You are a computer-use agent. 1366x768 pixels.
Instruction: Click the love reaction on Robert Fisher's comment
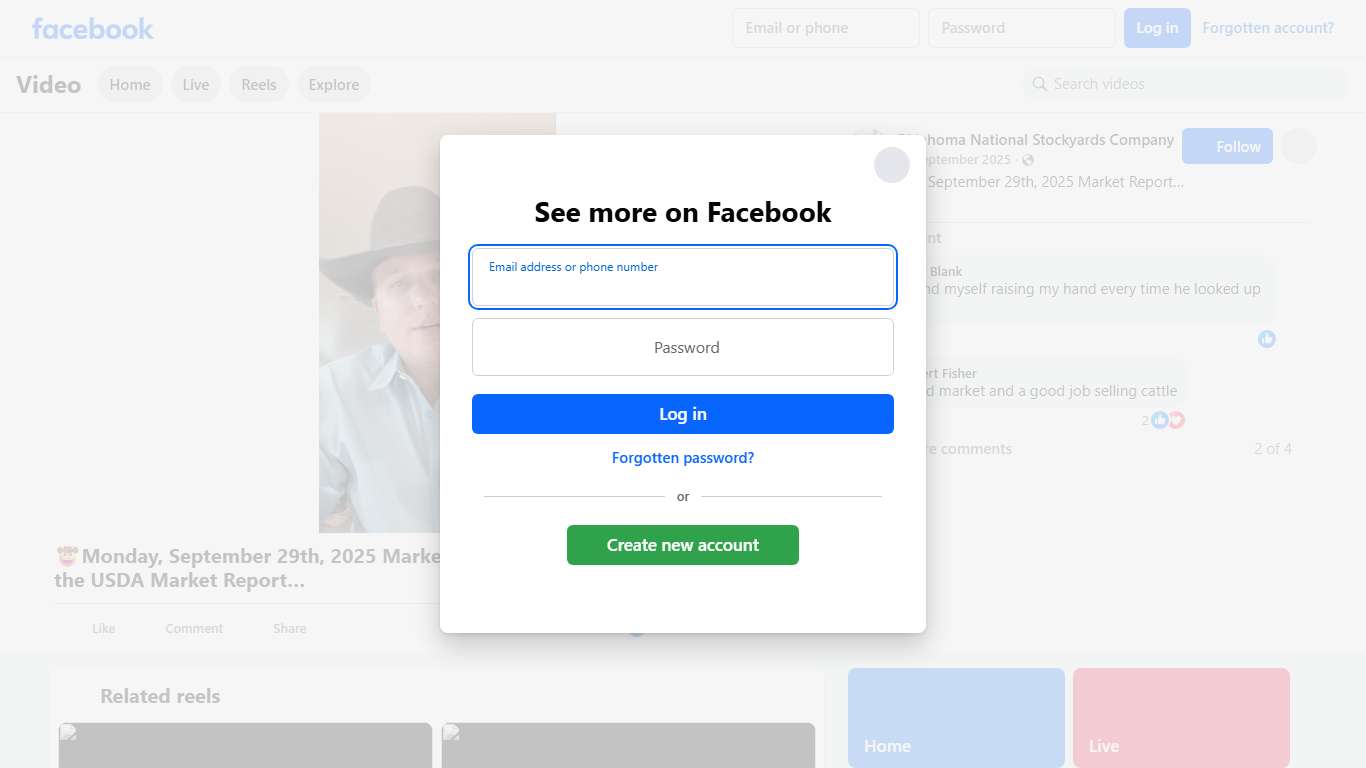tap(1175, 419)
